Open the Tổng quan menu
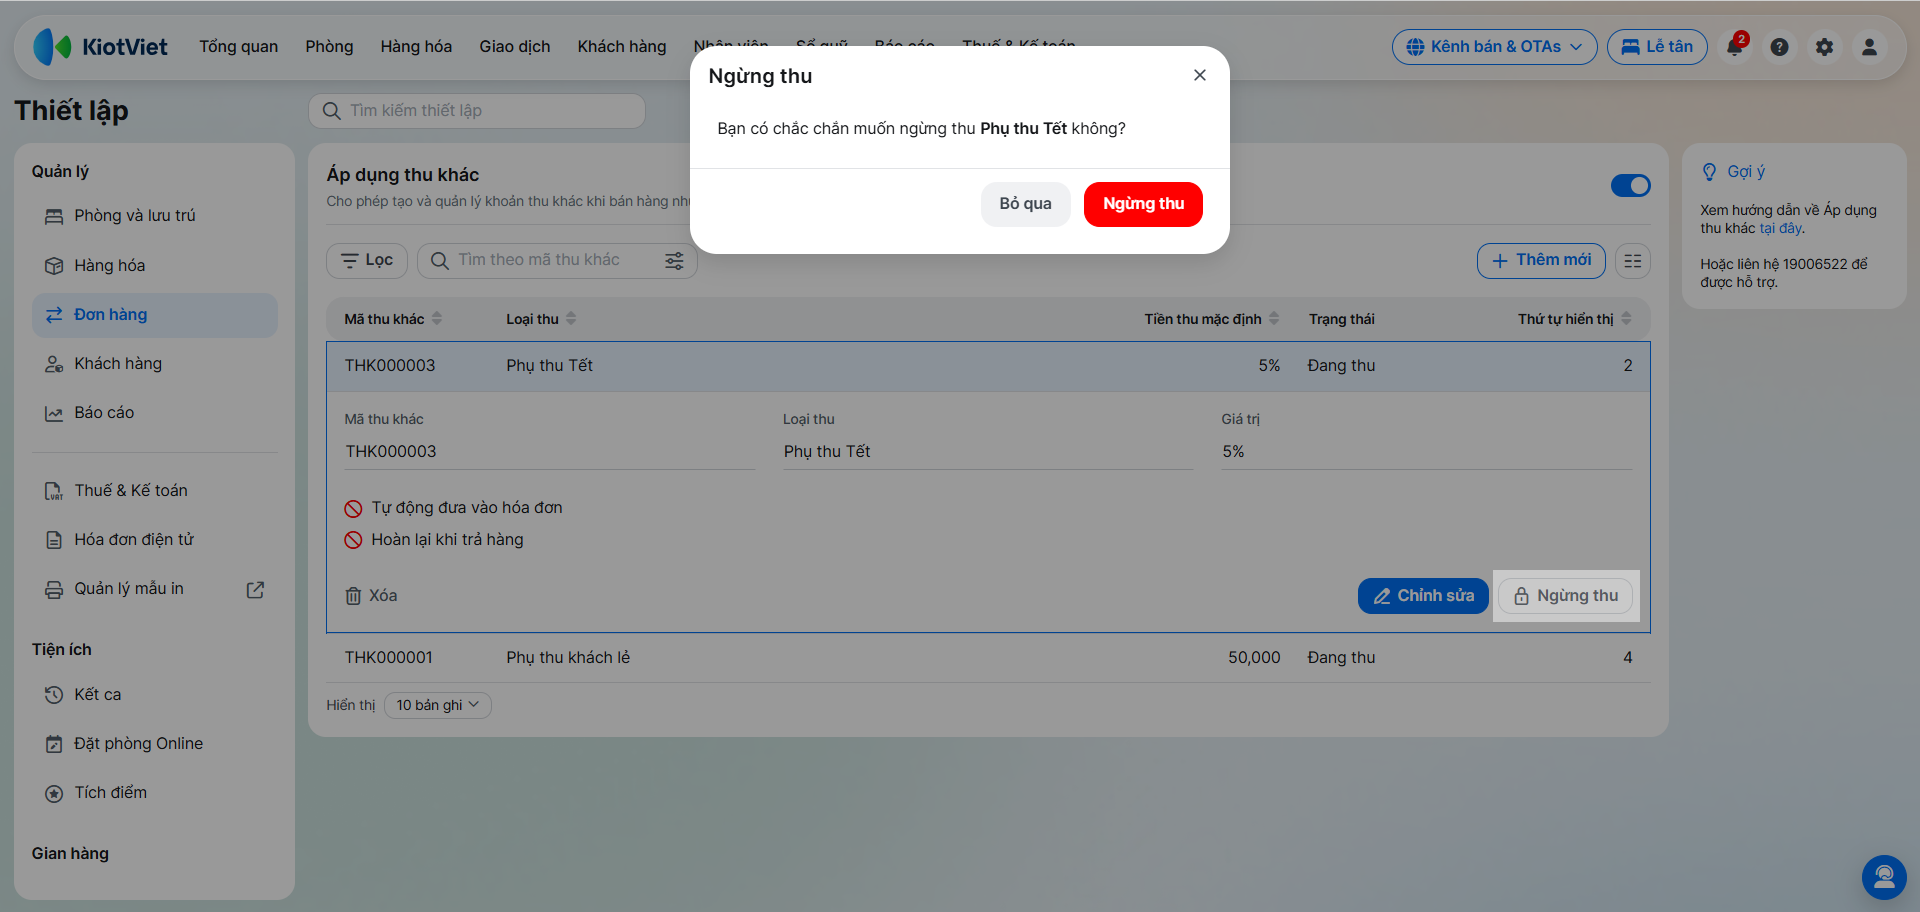1920x912 pixels. 238,47
